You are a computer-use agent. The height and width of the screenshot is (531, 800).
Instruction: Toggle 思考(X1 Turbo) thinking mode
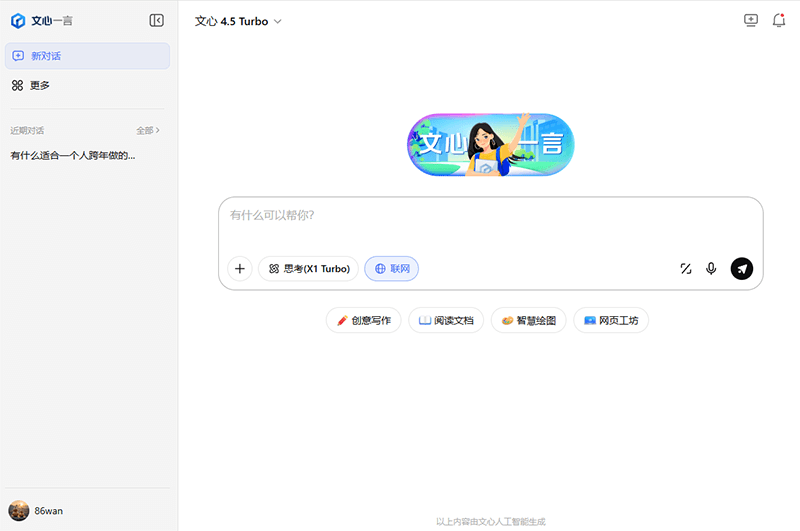[x=308, y=268]
